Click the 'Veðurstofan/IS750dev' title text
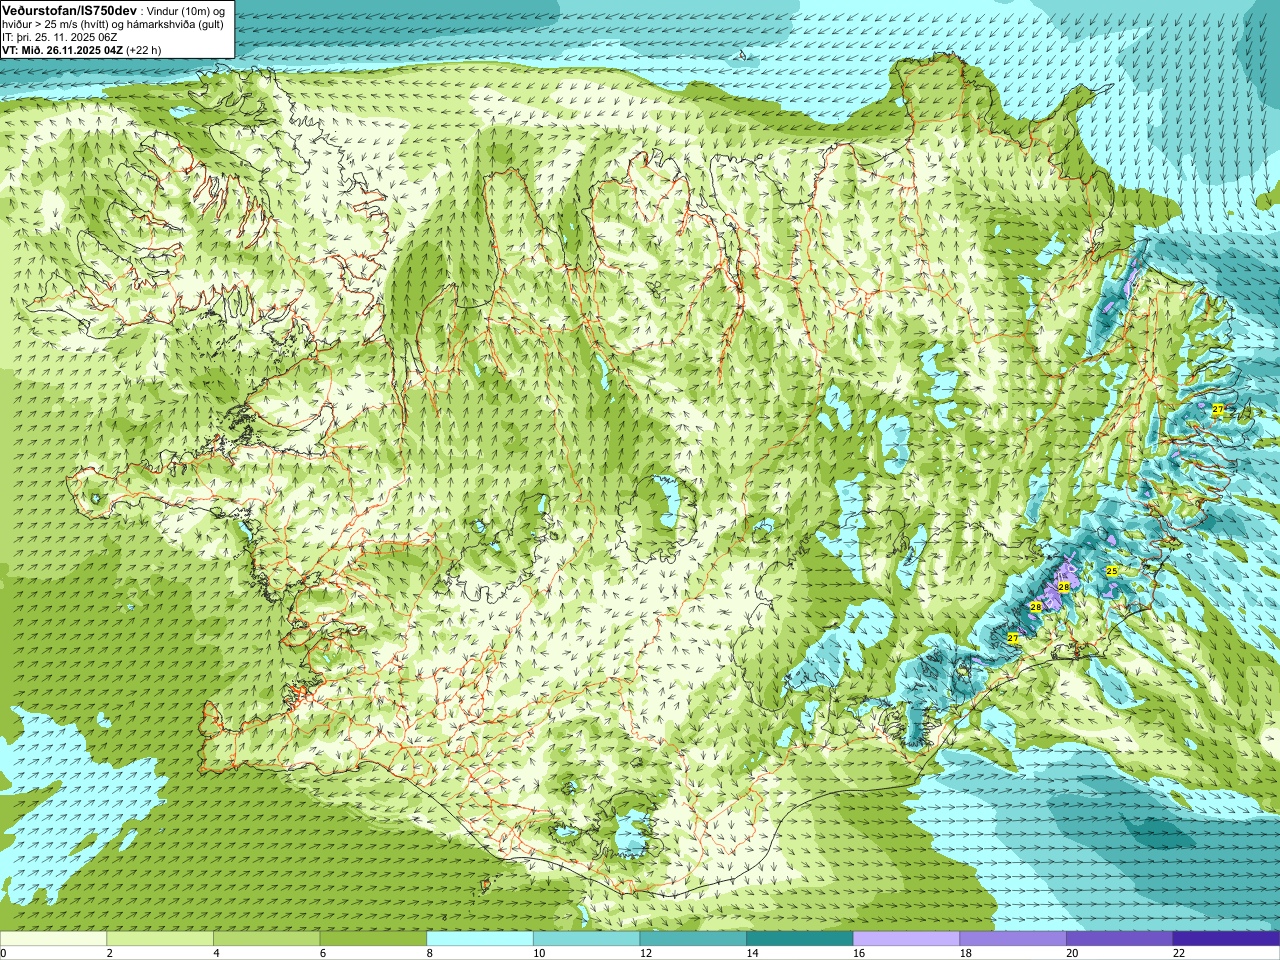 point(69,10)
